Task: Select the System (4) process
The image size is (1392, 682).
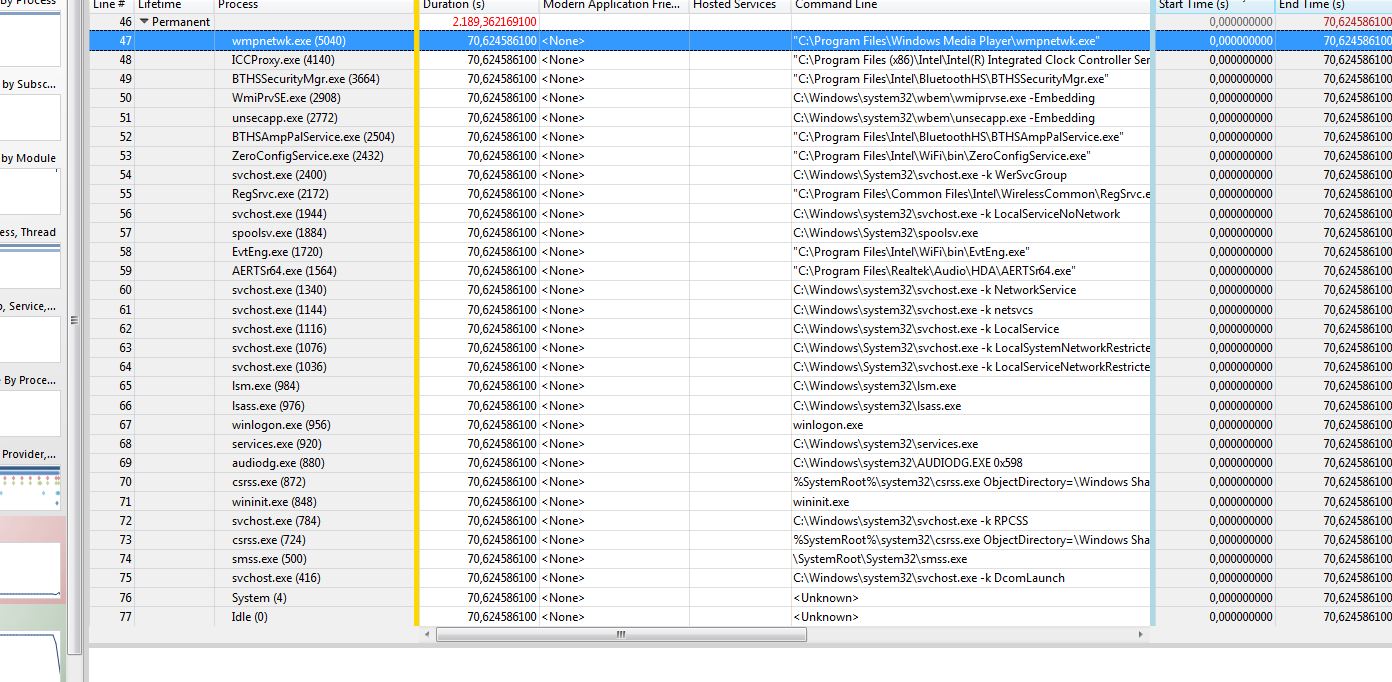Action: pyautogui.click(x=259, y=598)
